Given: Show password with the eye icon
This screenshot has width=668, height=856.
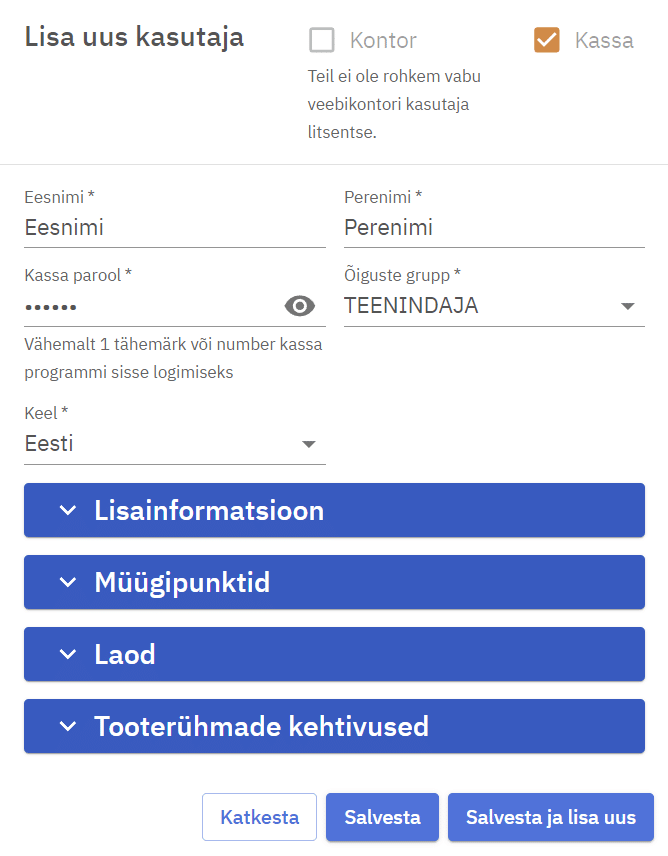Looking at the screenshot, I should pyautogui.click(x=300, y=306).
